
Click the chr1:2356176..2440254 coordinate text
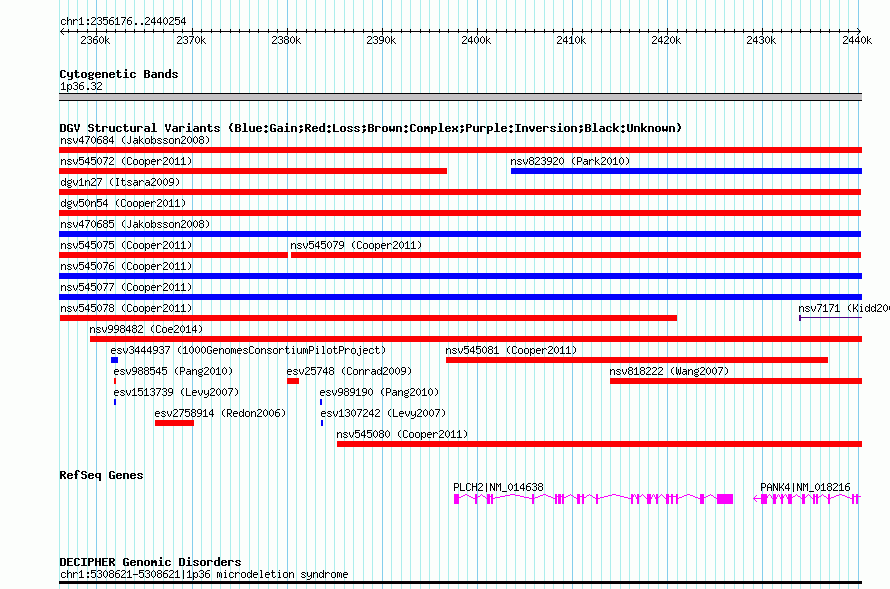pos(123,21)
